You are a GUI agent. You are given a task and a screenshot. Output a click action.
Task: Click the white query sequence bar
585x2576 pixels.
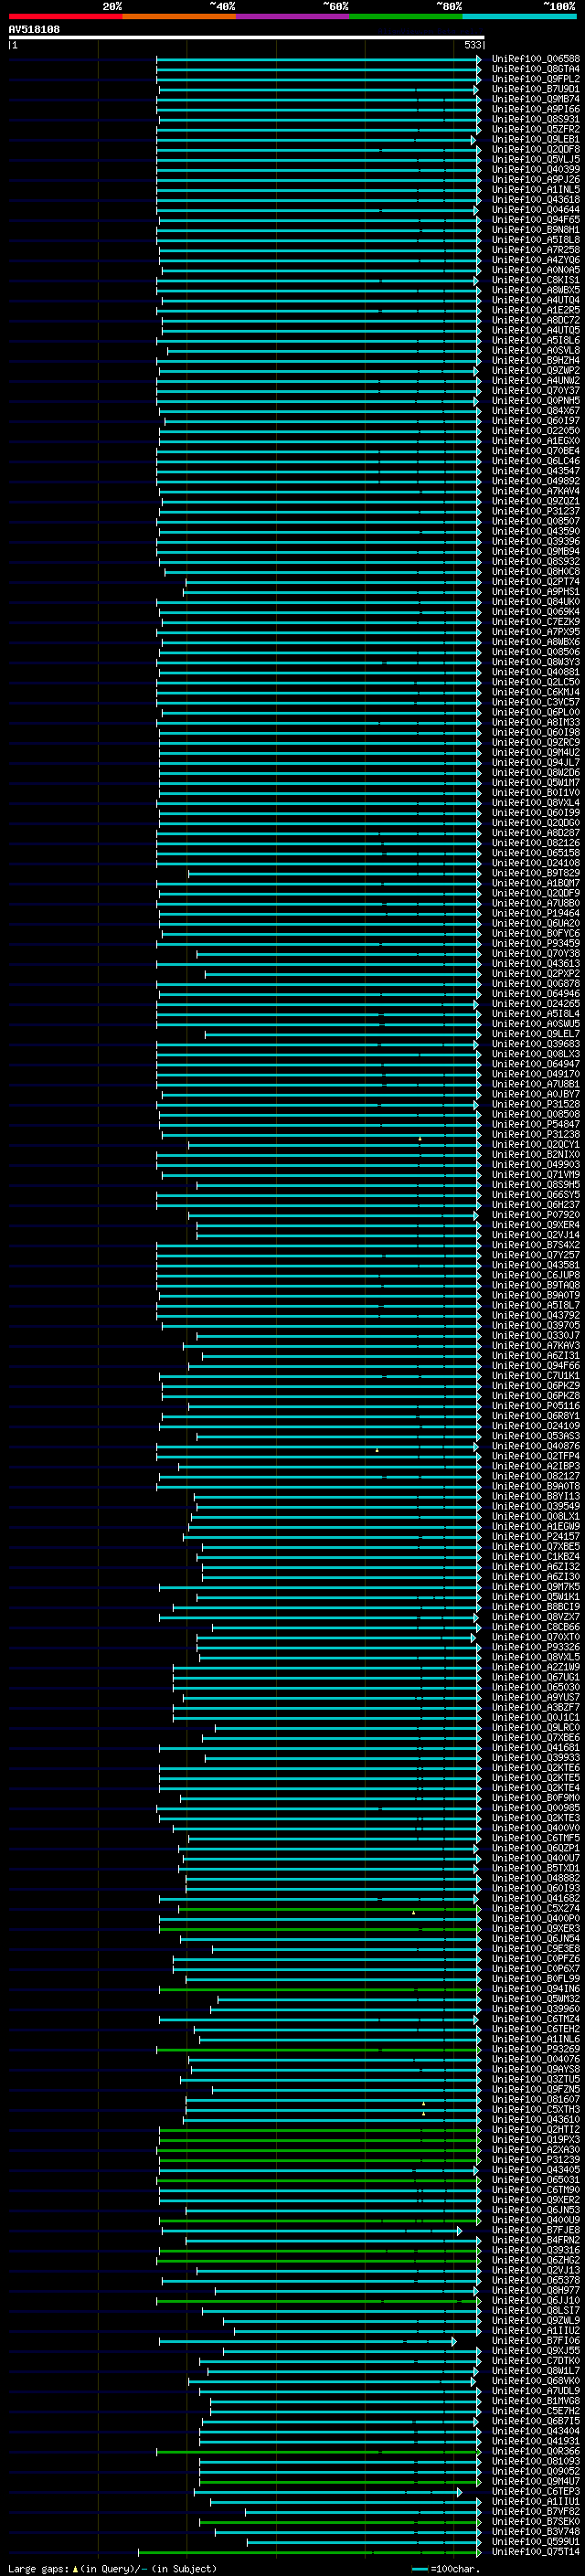[x=246, y=38]
